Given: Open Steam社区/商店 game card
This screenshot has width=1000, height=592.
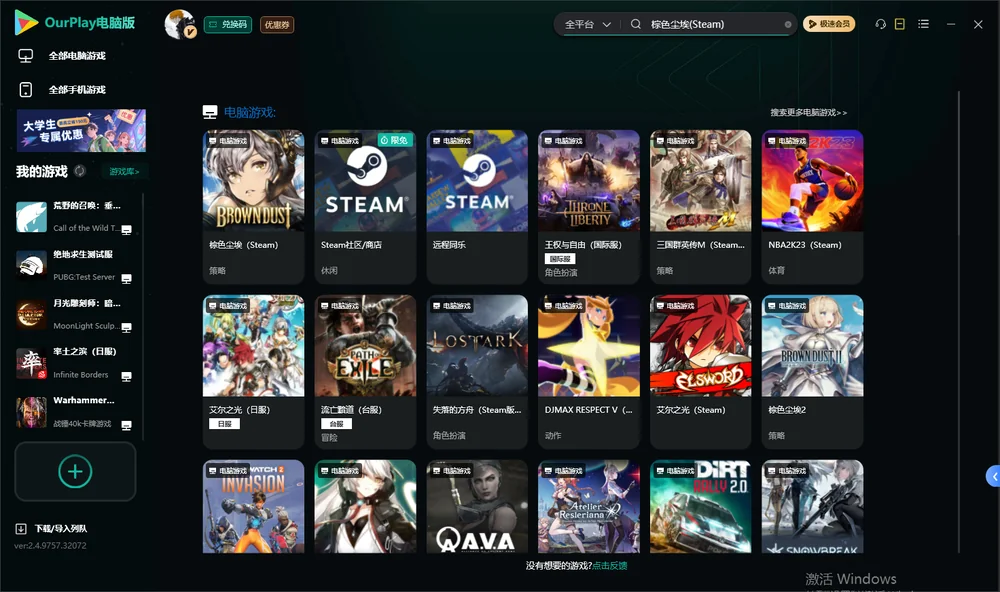Looking at the screenshot, I should click(365, 207).
